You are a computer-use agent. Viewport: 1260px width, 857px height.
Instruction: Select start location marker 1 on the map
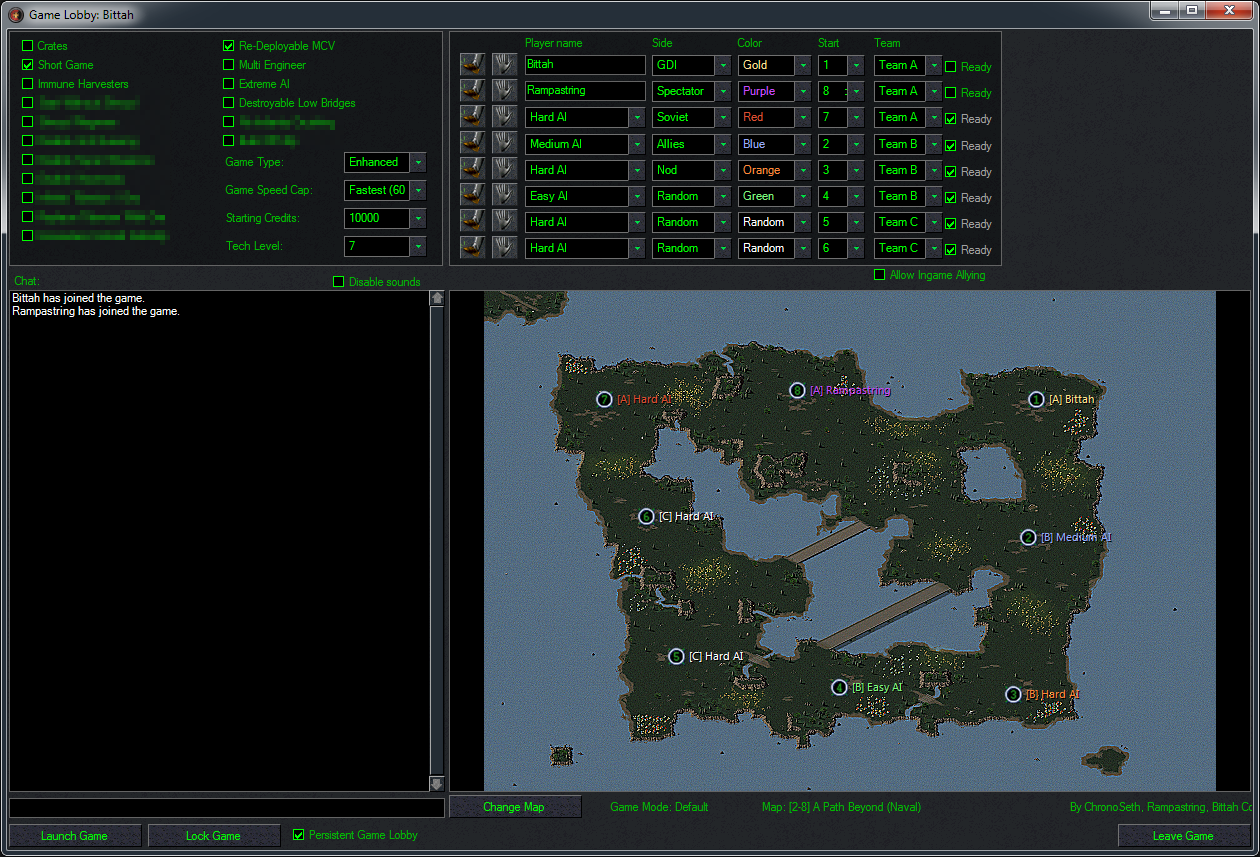tap(1037, 399)
